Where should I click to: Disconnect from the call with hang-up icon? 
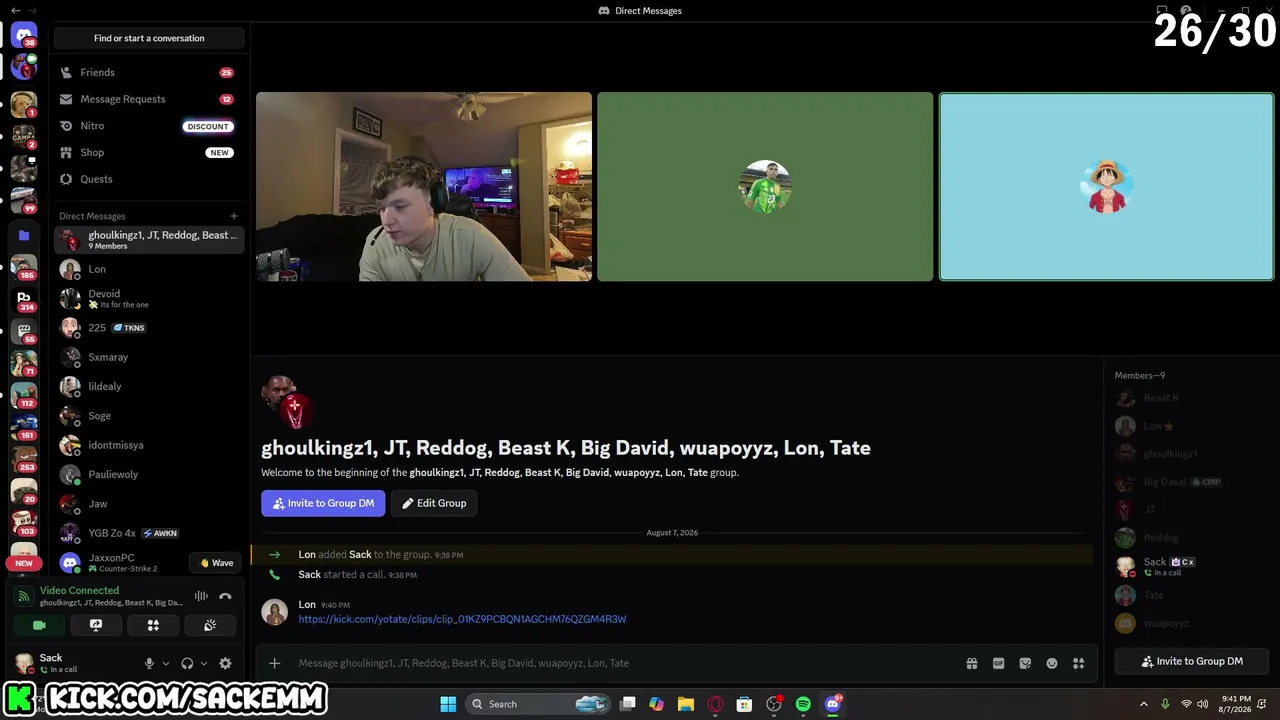225,596
